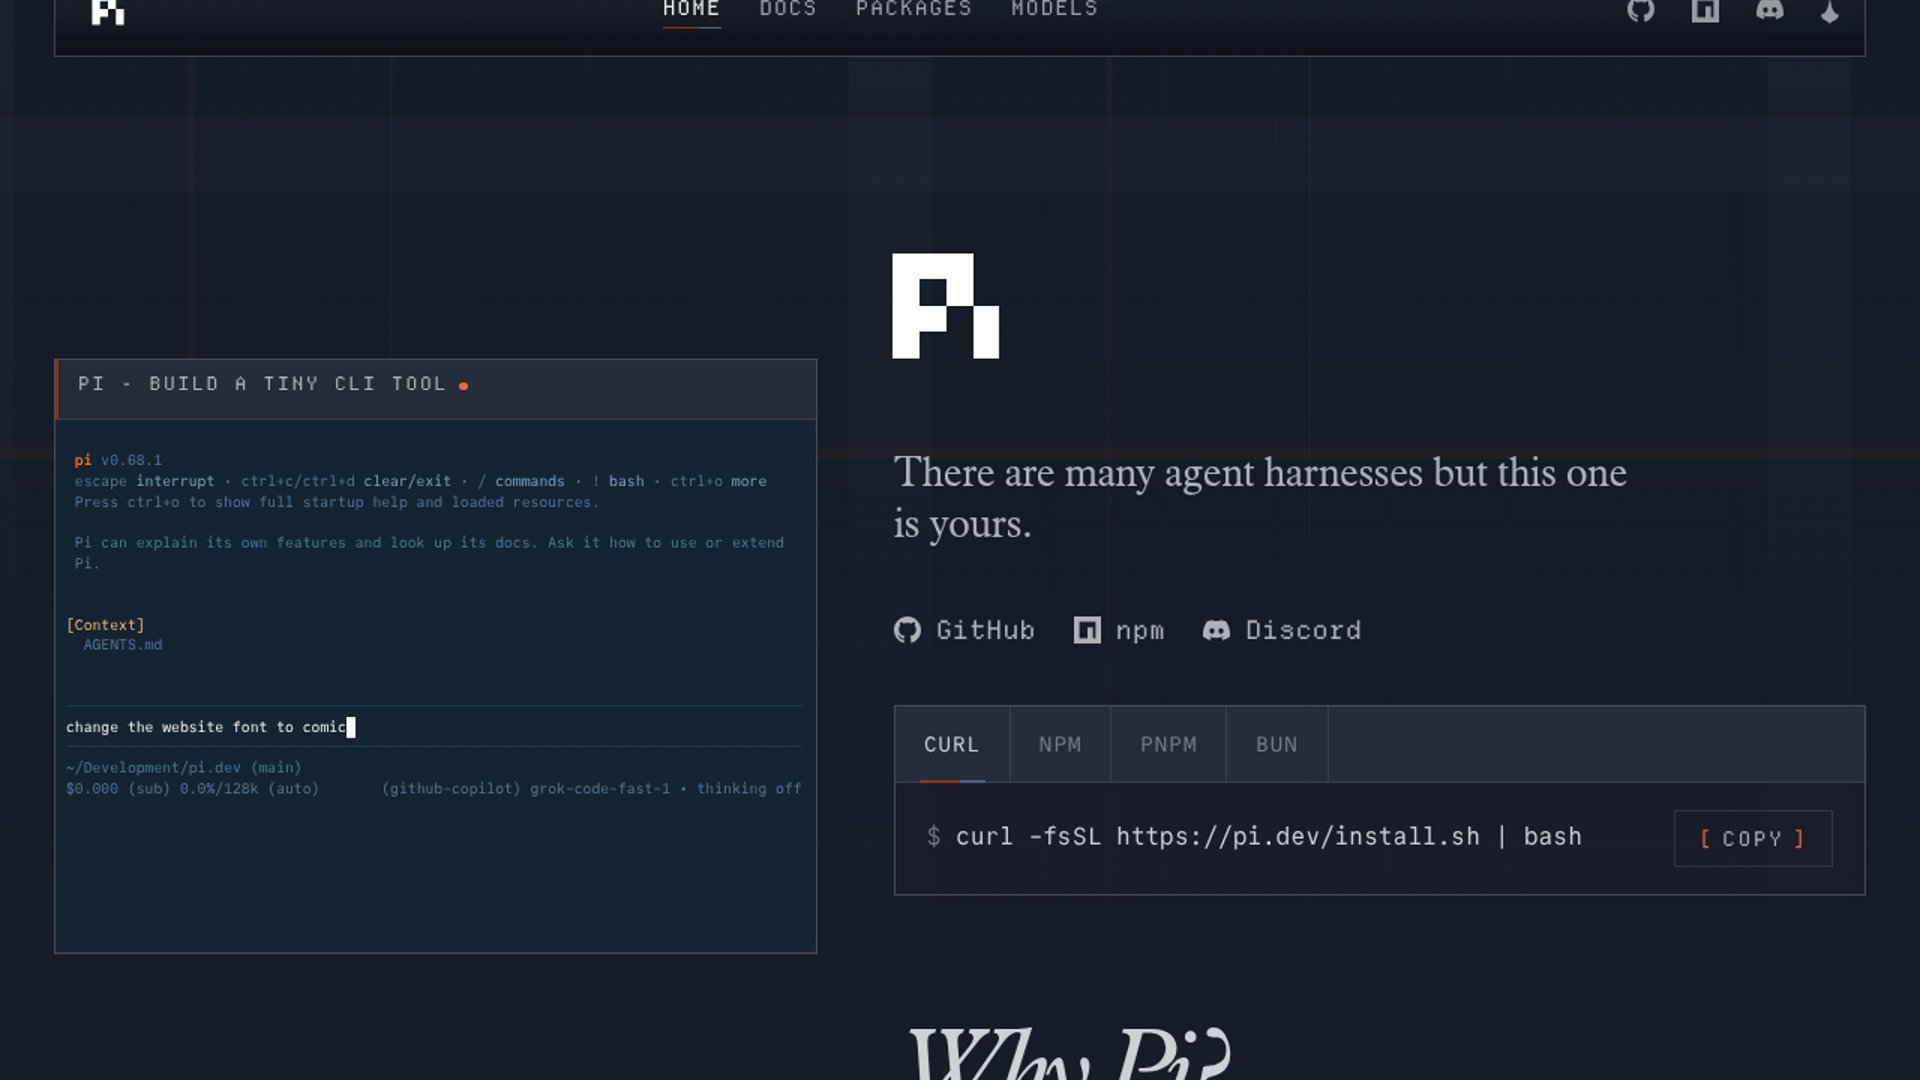This screenshot has width=1920, height=1080.
Task: Click the npm icon beside the npm link
Action: (1087, 630)
